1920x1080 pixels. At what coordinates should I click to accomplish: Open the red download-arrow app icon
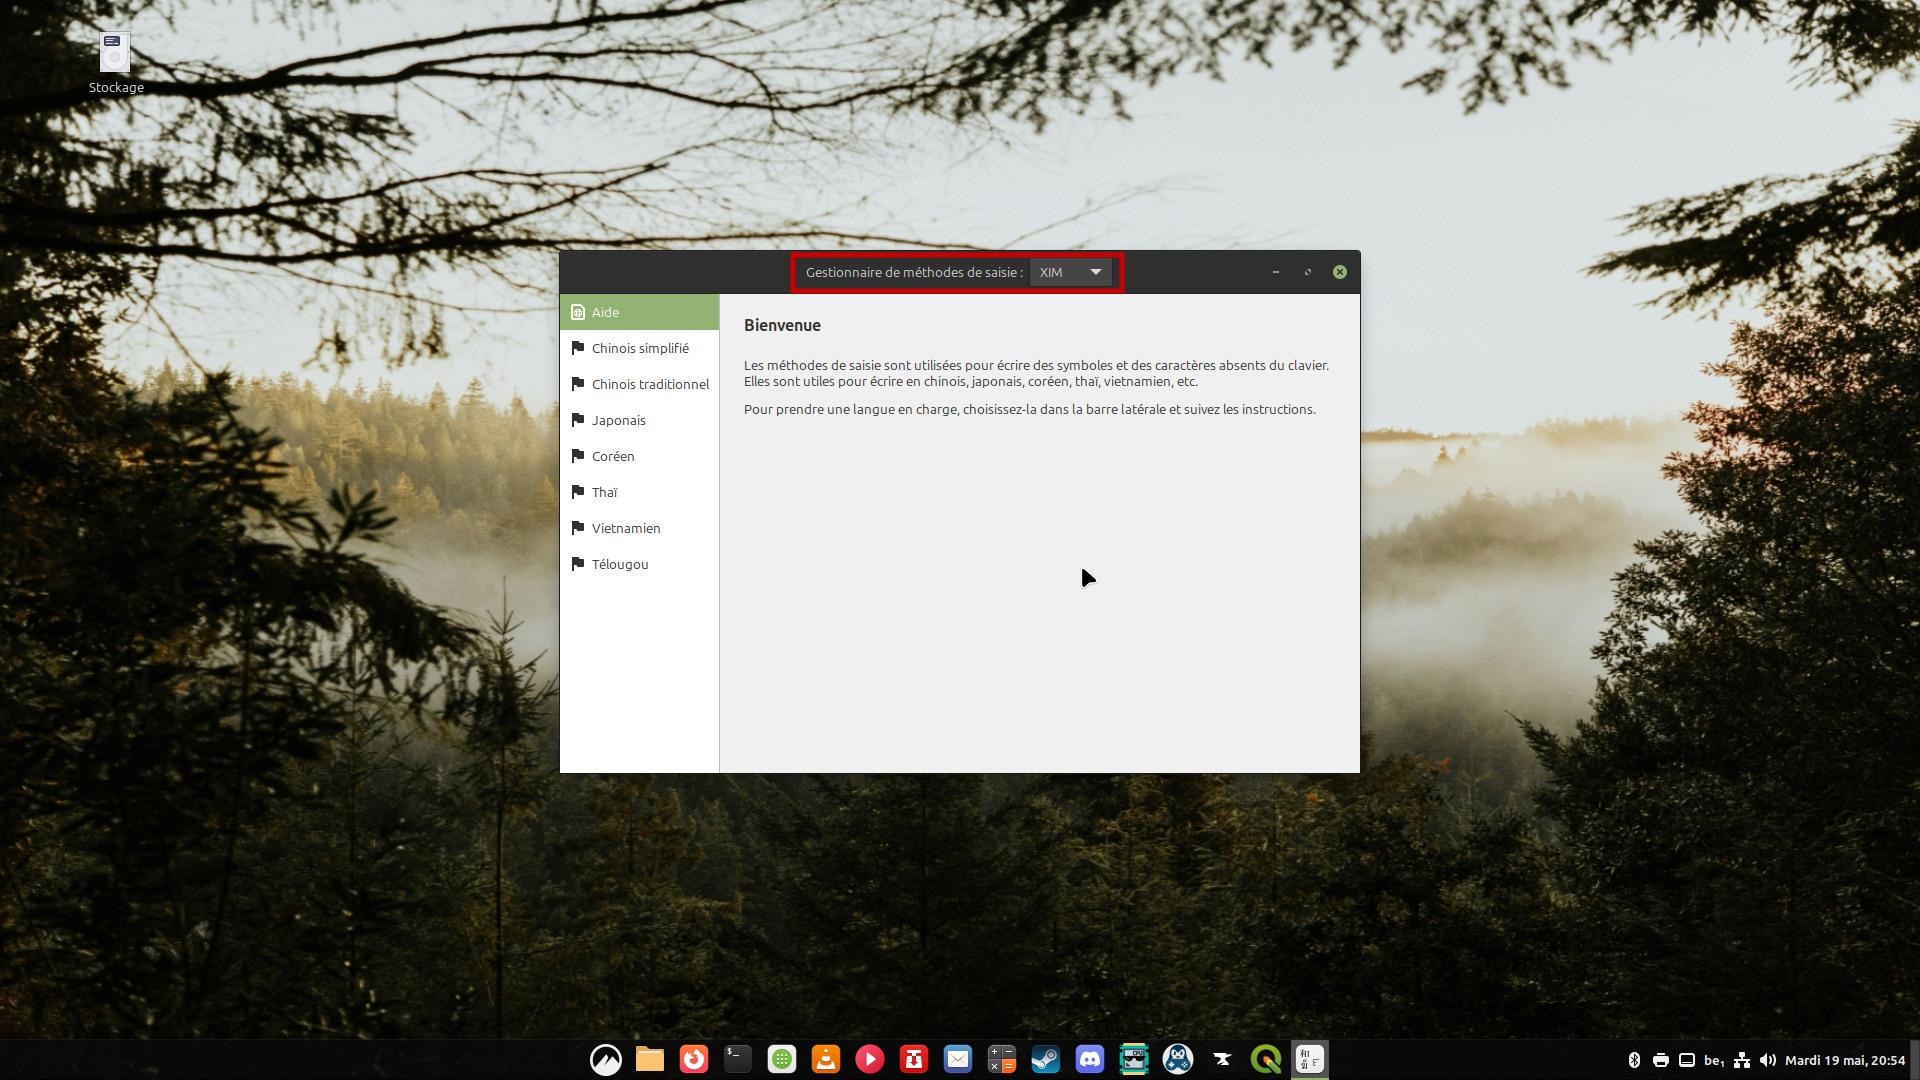(914, 1059)
